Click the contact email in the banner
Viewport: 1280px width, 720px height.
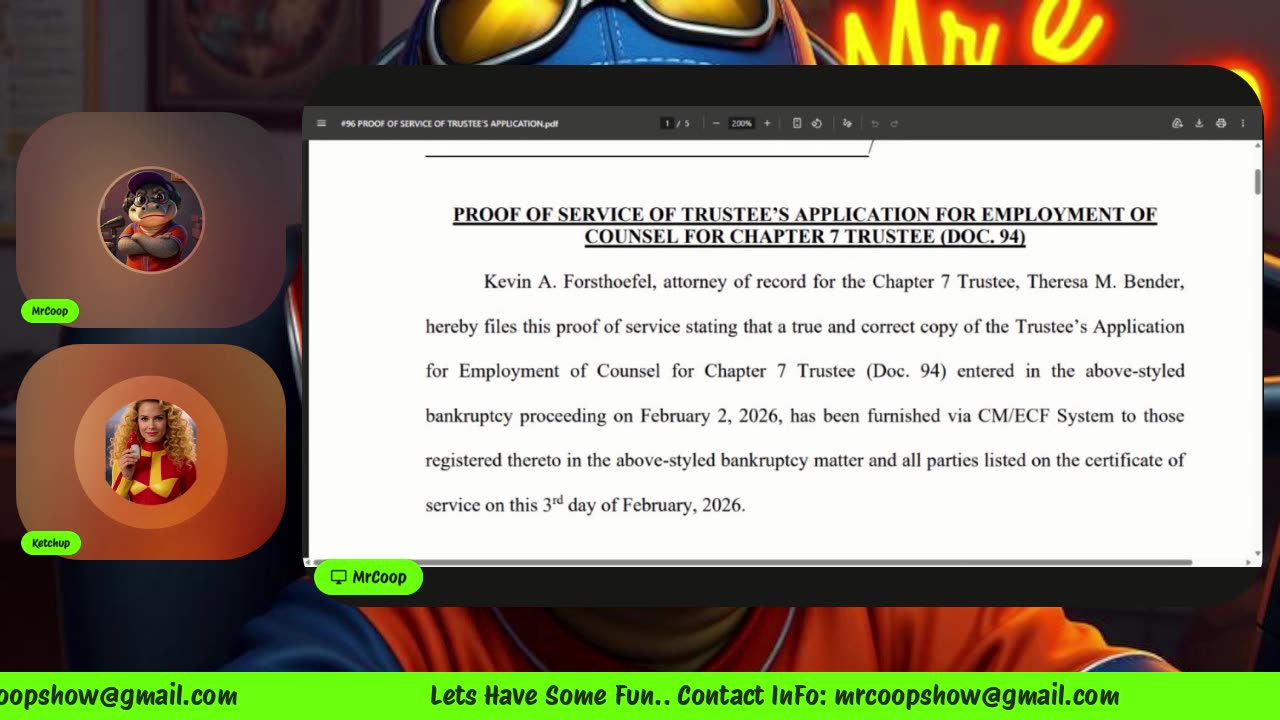(977, 696)
